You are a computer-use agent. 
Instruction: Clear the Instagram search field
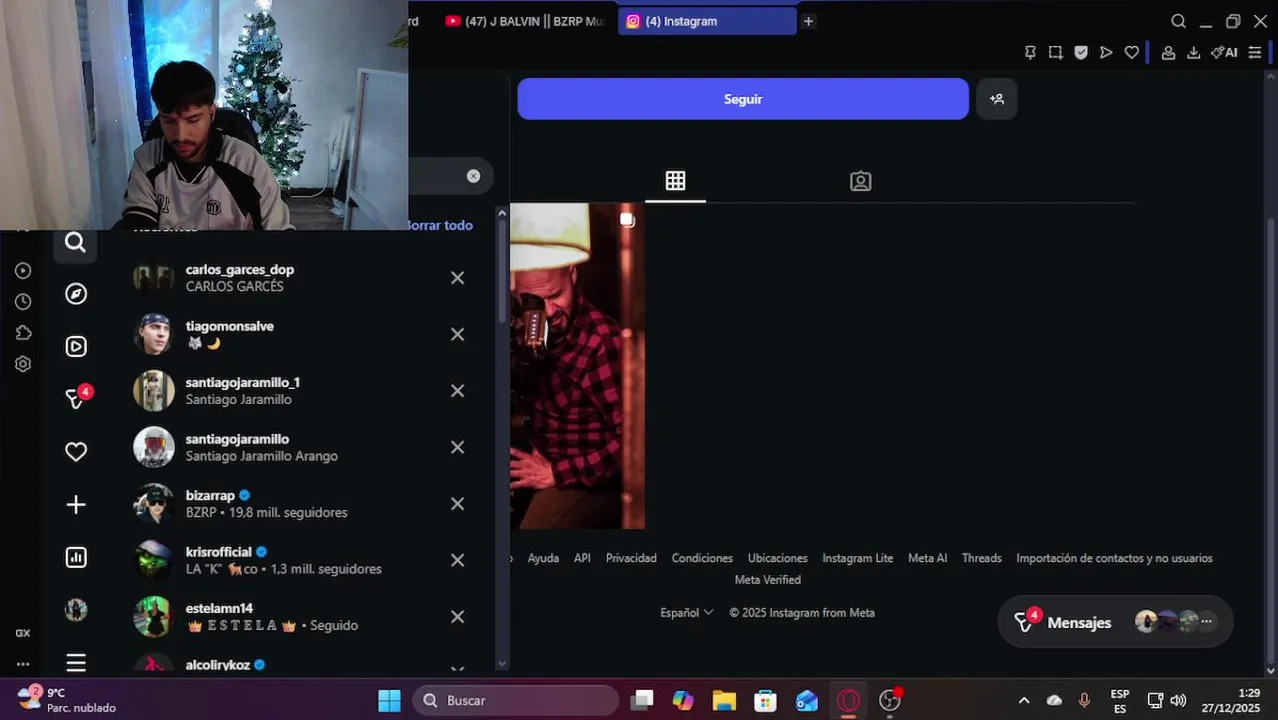tap(473, 176)
